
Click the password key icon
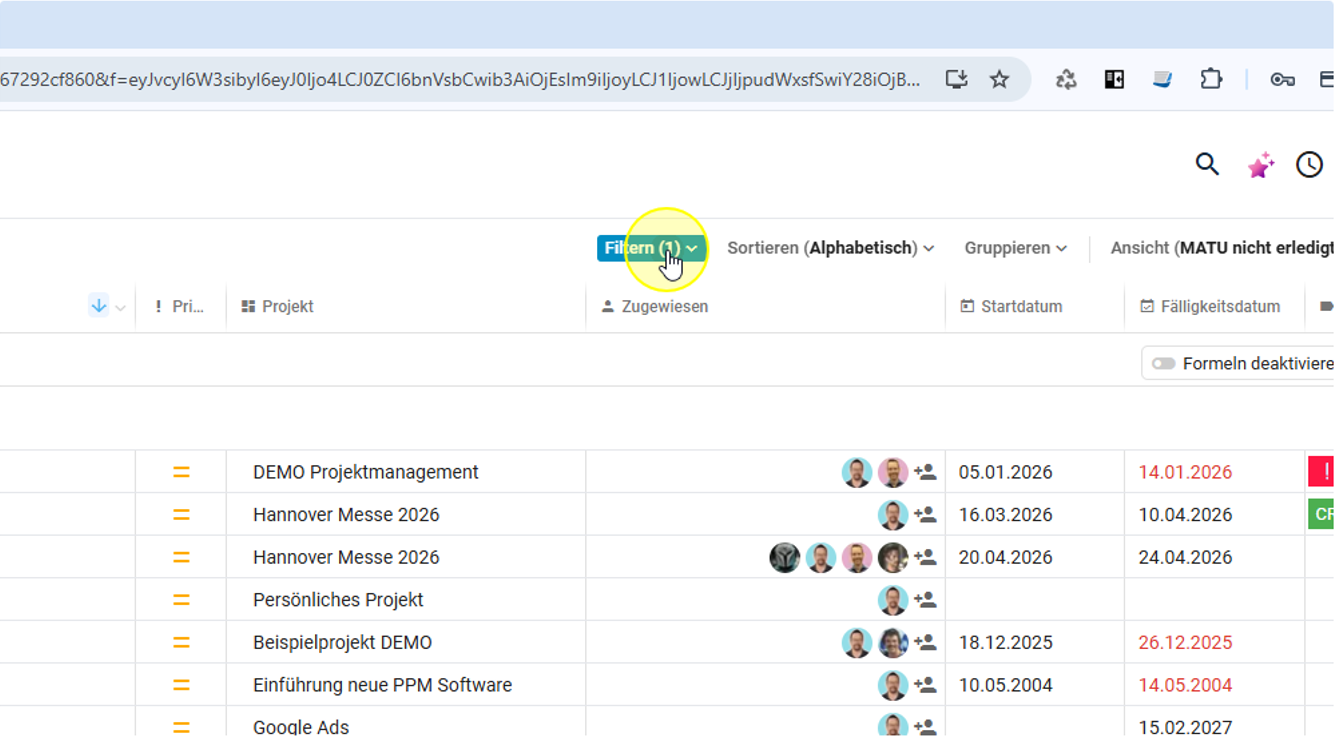point(1282,80)
